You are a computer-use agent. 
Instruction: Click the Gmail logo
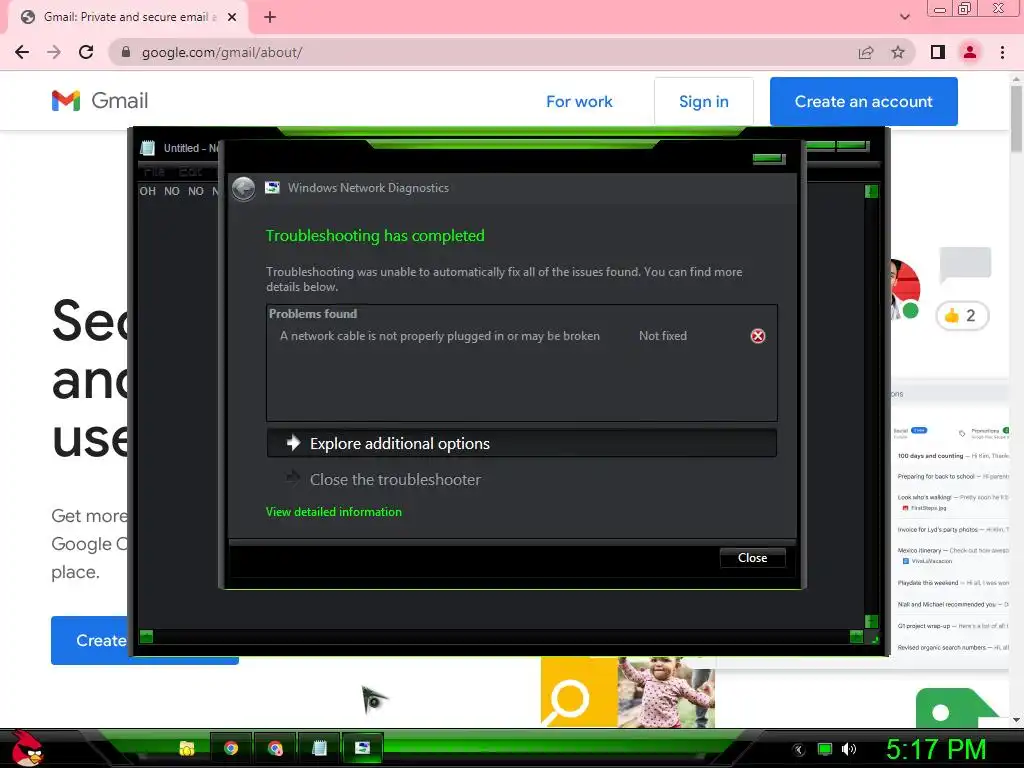coord(100,101)
